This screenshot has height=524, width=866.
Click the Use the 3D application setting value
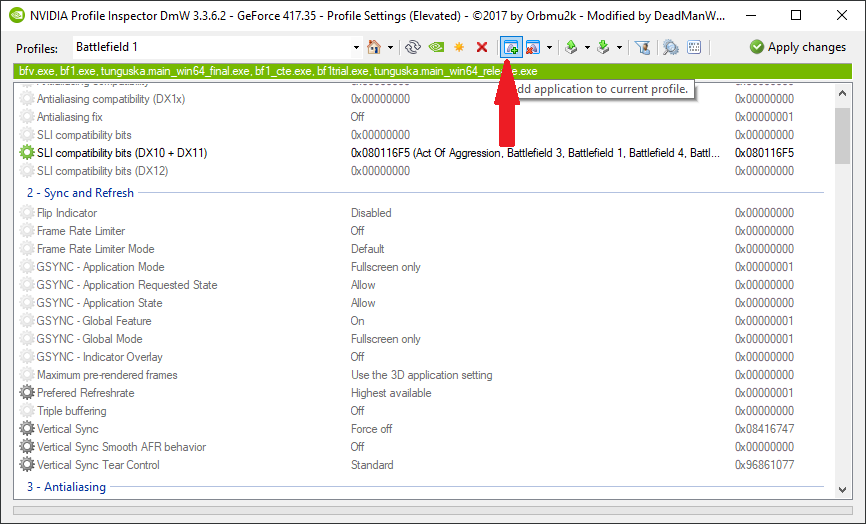coord(421,375)
